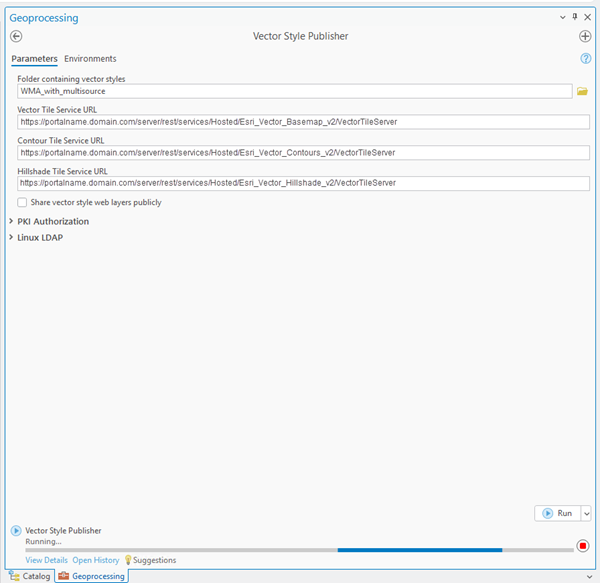Click the Contour Tile Service URL label
Image resolution: width=600 pixels, height=583 pixels.
click(x=60, y=140)
